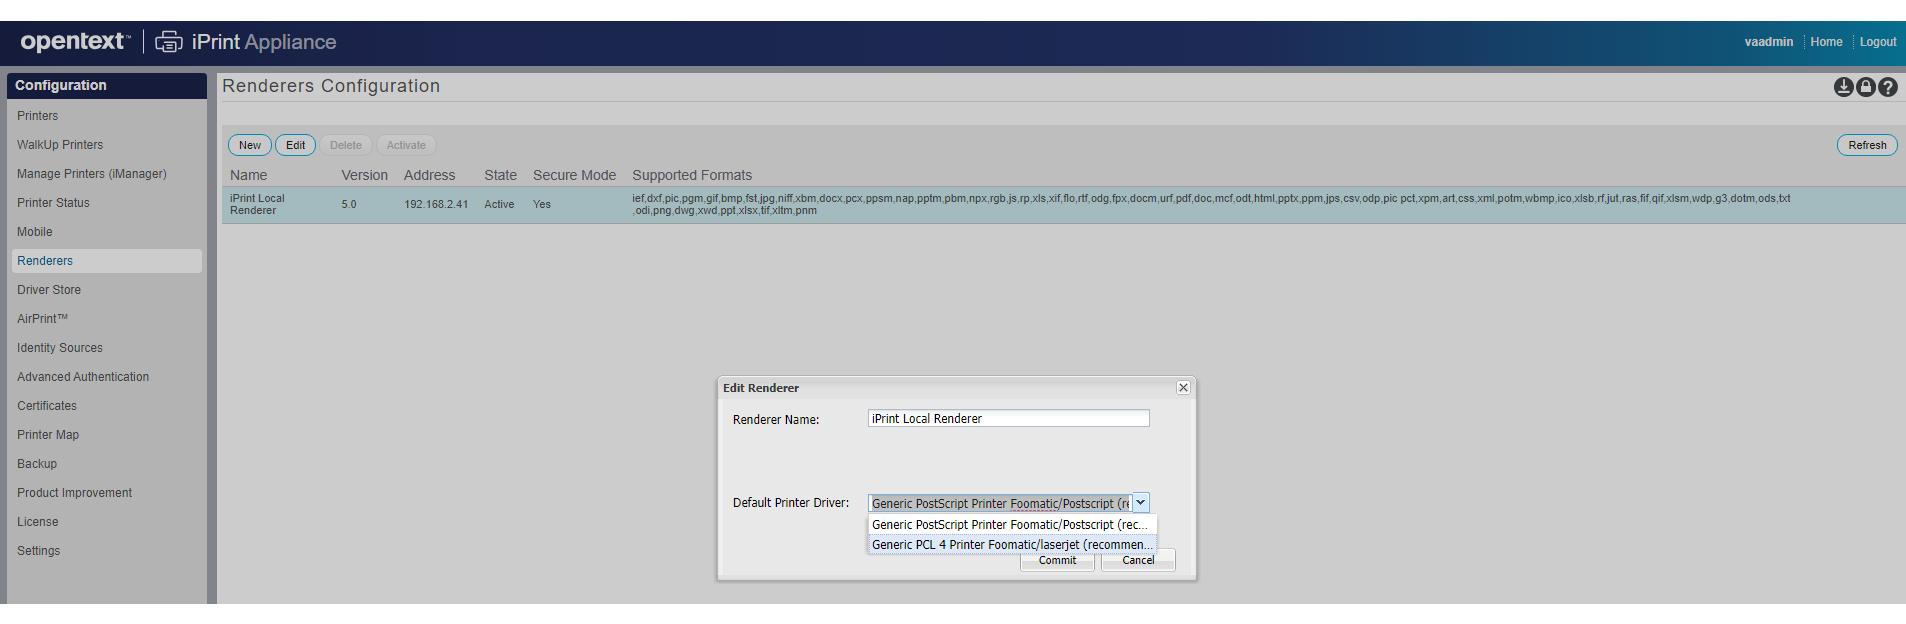Click the 192.168.2.41 address cell
The width and height of the screenshot is (1906, 624).
436,205
